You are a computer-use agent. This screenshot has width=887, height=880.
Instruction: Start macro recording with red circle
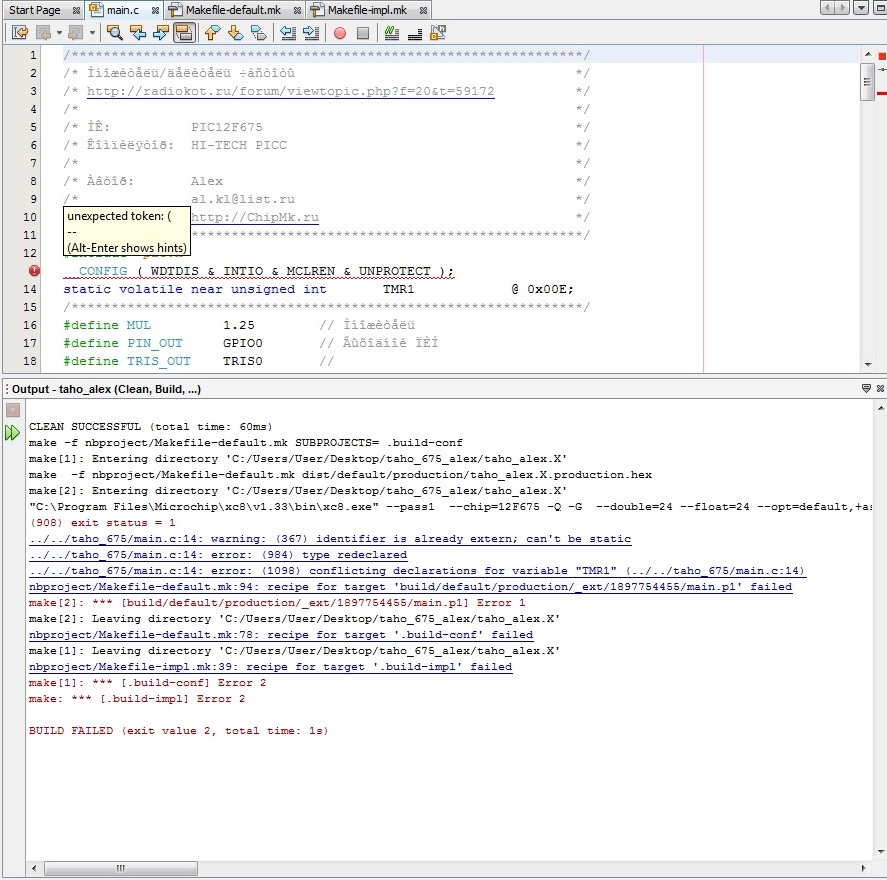coord(340,32)
